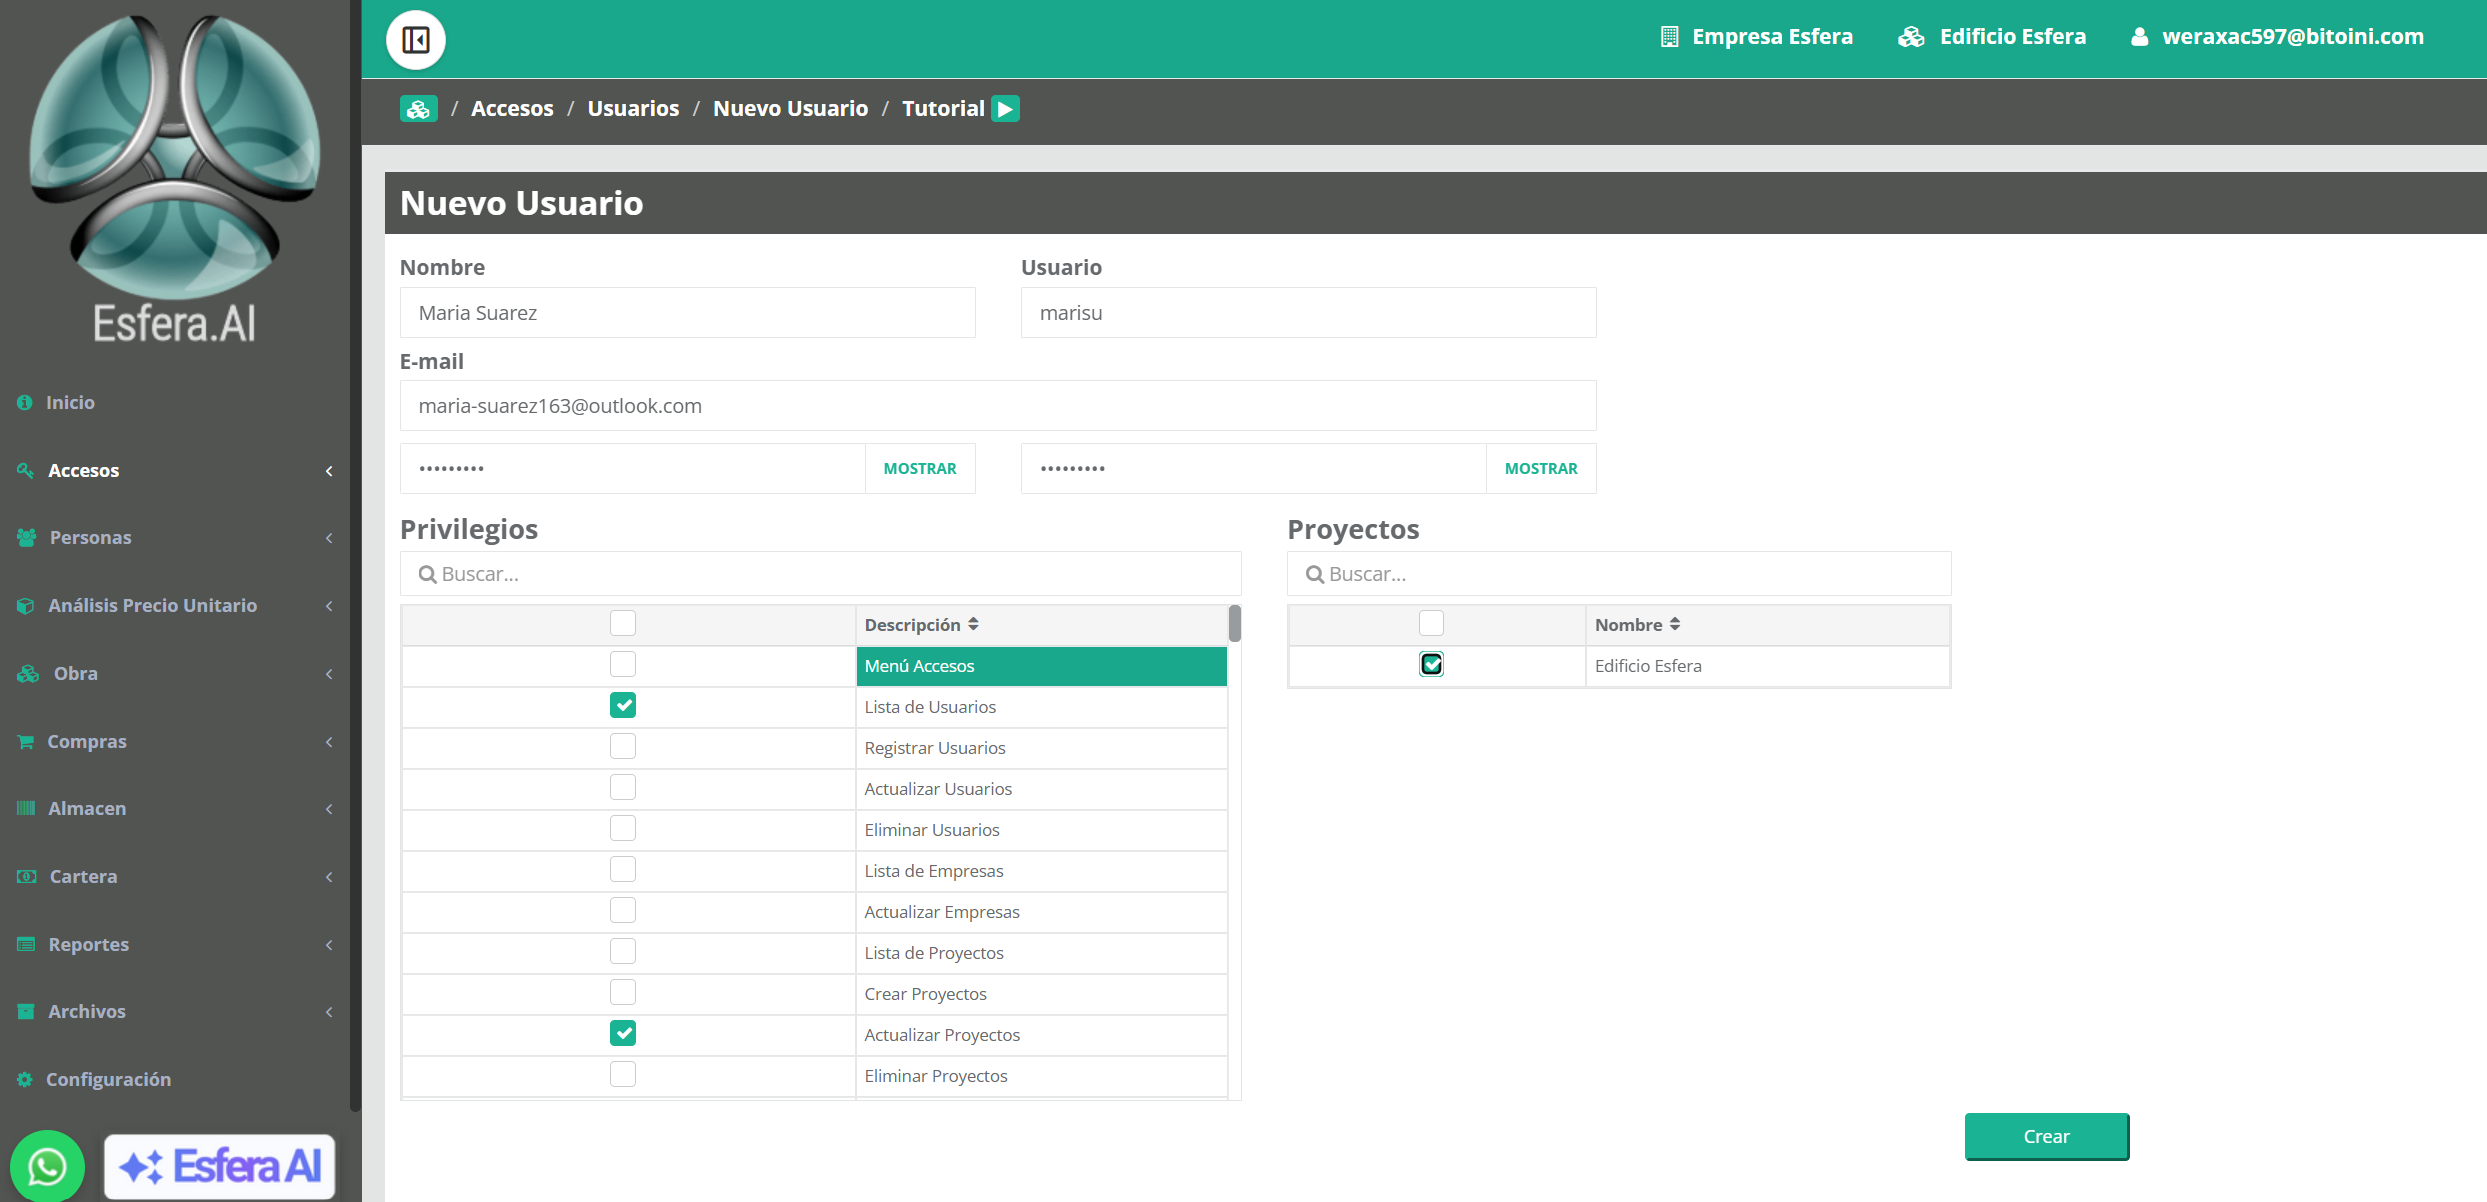This screenshot has width=2487, height=1202.
Task: Open the Inicio menu item
Action: pyautogui.click(x=70, y=402)
